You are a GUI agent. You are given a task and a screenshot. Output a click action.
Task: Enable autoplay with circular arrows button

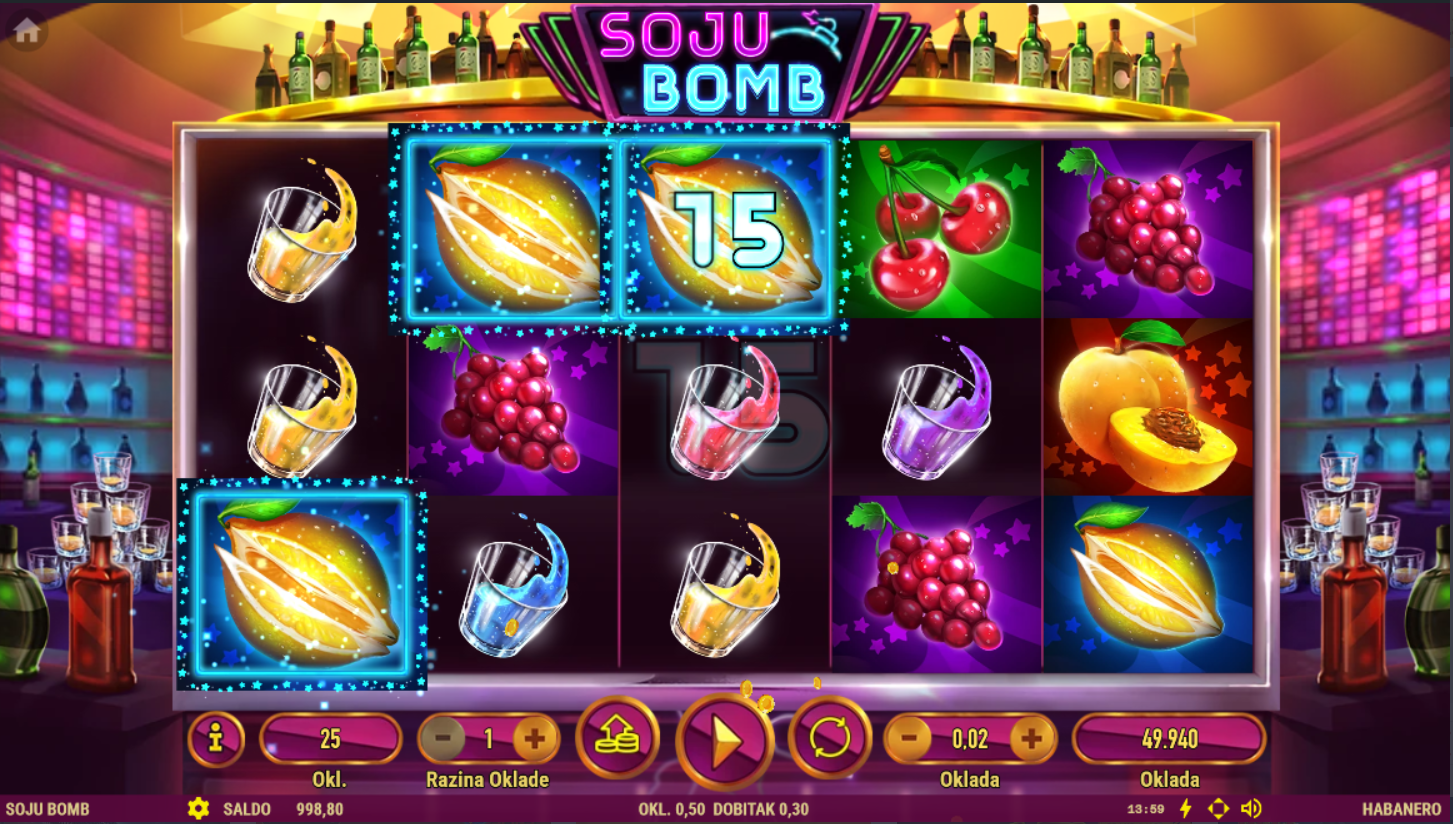pos(830,738)
